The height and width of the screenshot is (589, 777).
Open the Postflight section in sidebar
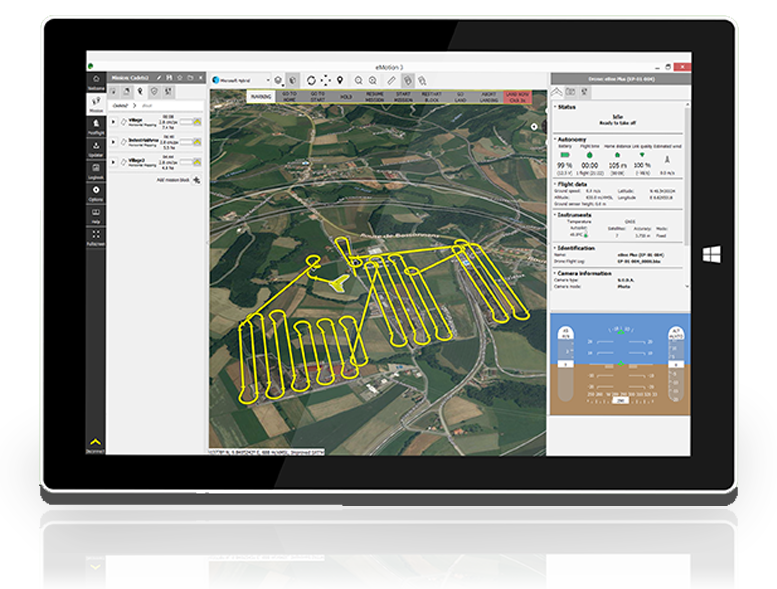coord(96,126)
